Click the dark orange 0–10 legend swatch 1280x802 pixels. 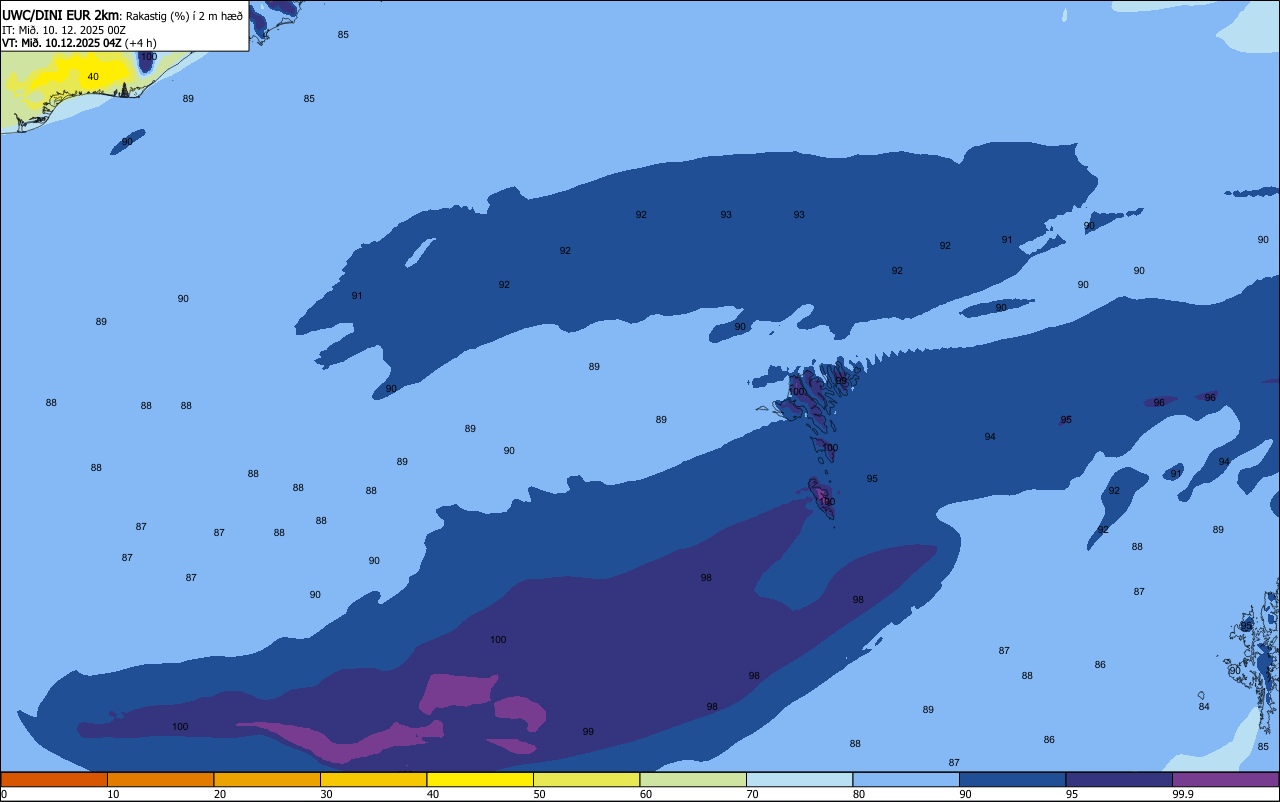pyautogui.click(x=54, y=779)
